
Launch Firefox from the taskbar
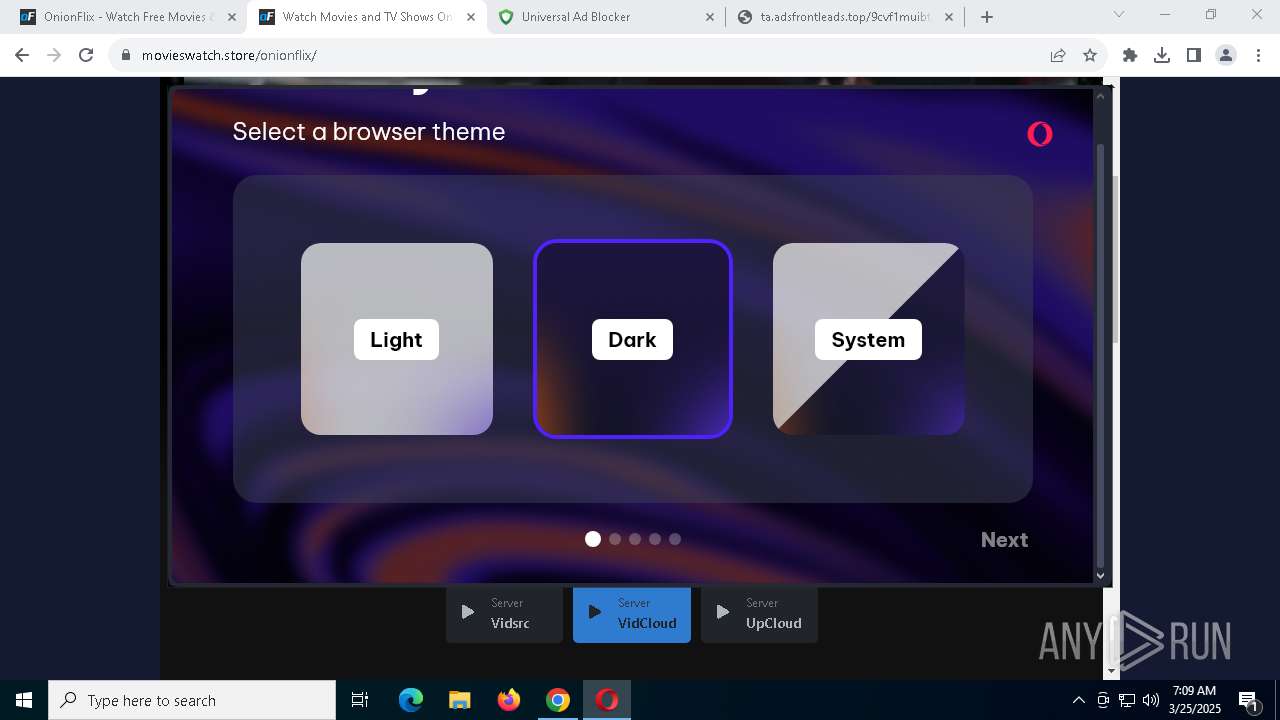pyautogui.click(x=509, y=700)
